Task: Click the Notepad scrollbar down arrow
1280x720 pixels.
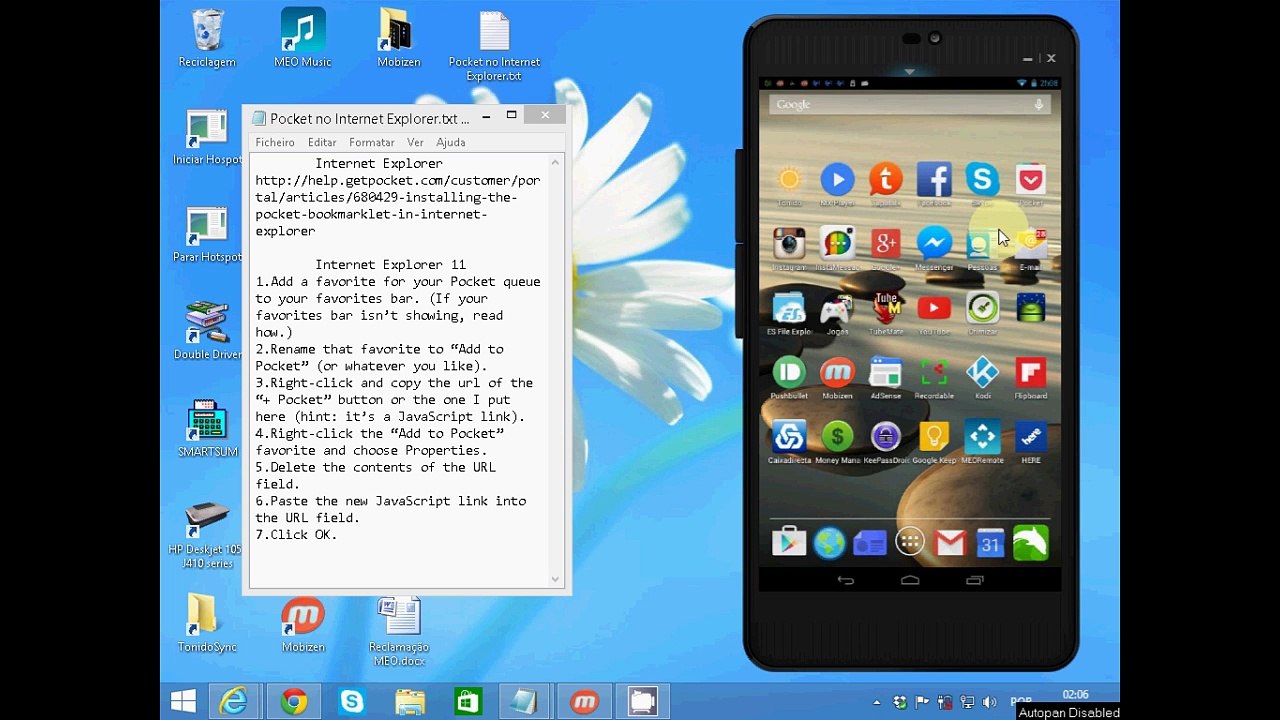Action: (x=556, y=579)
